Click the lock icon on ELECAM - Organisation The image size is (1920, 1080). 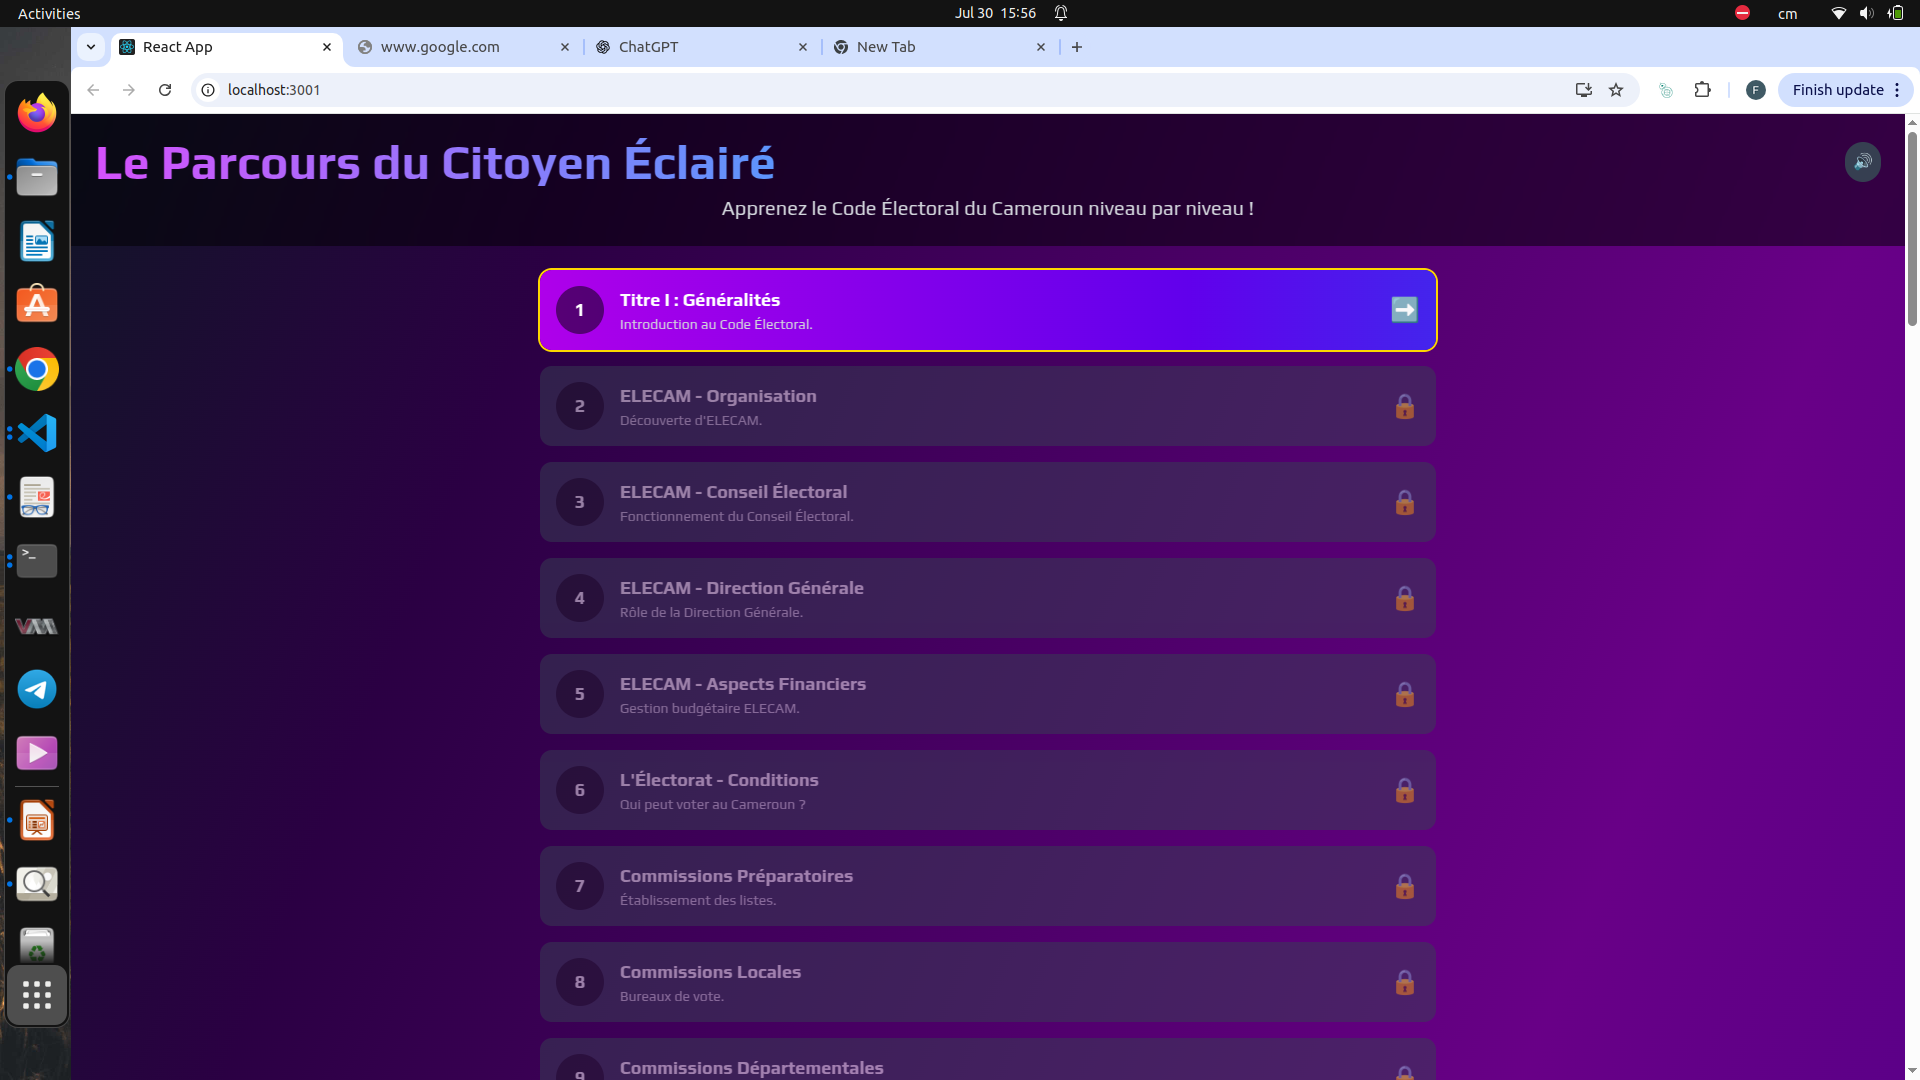(1404, 406)
